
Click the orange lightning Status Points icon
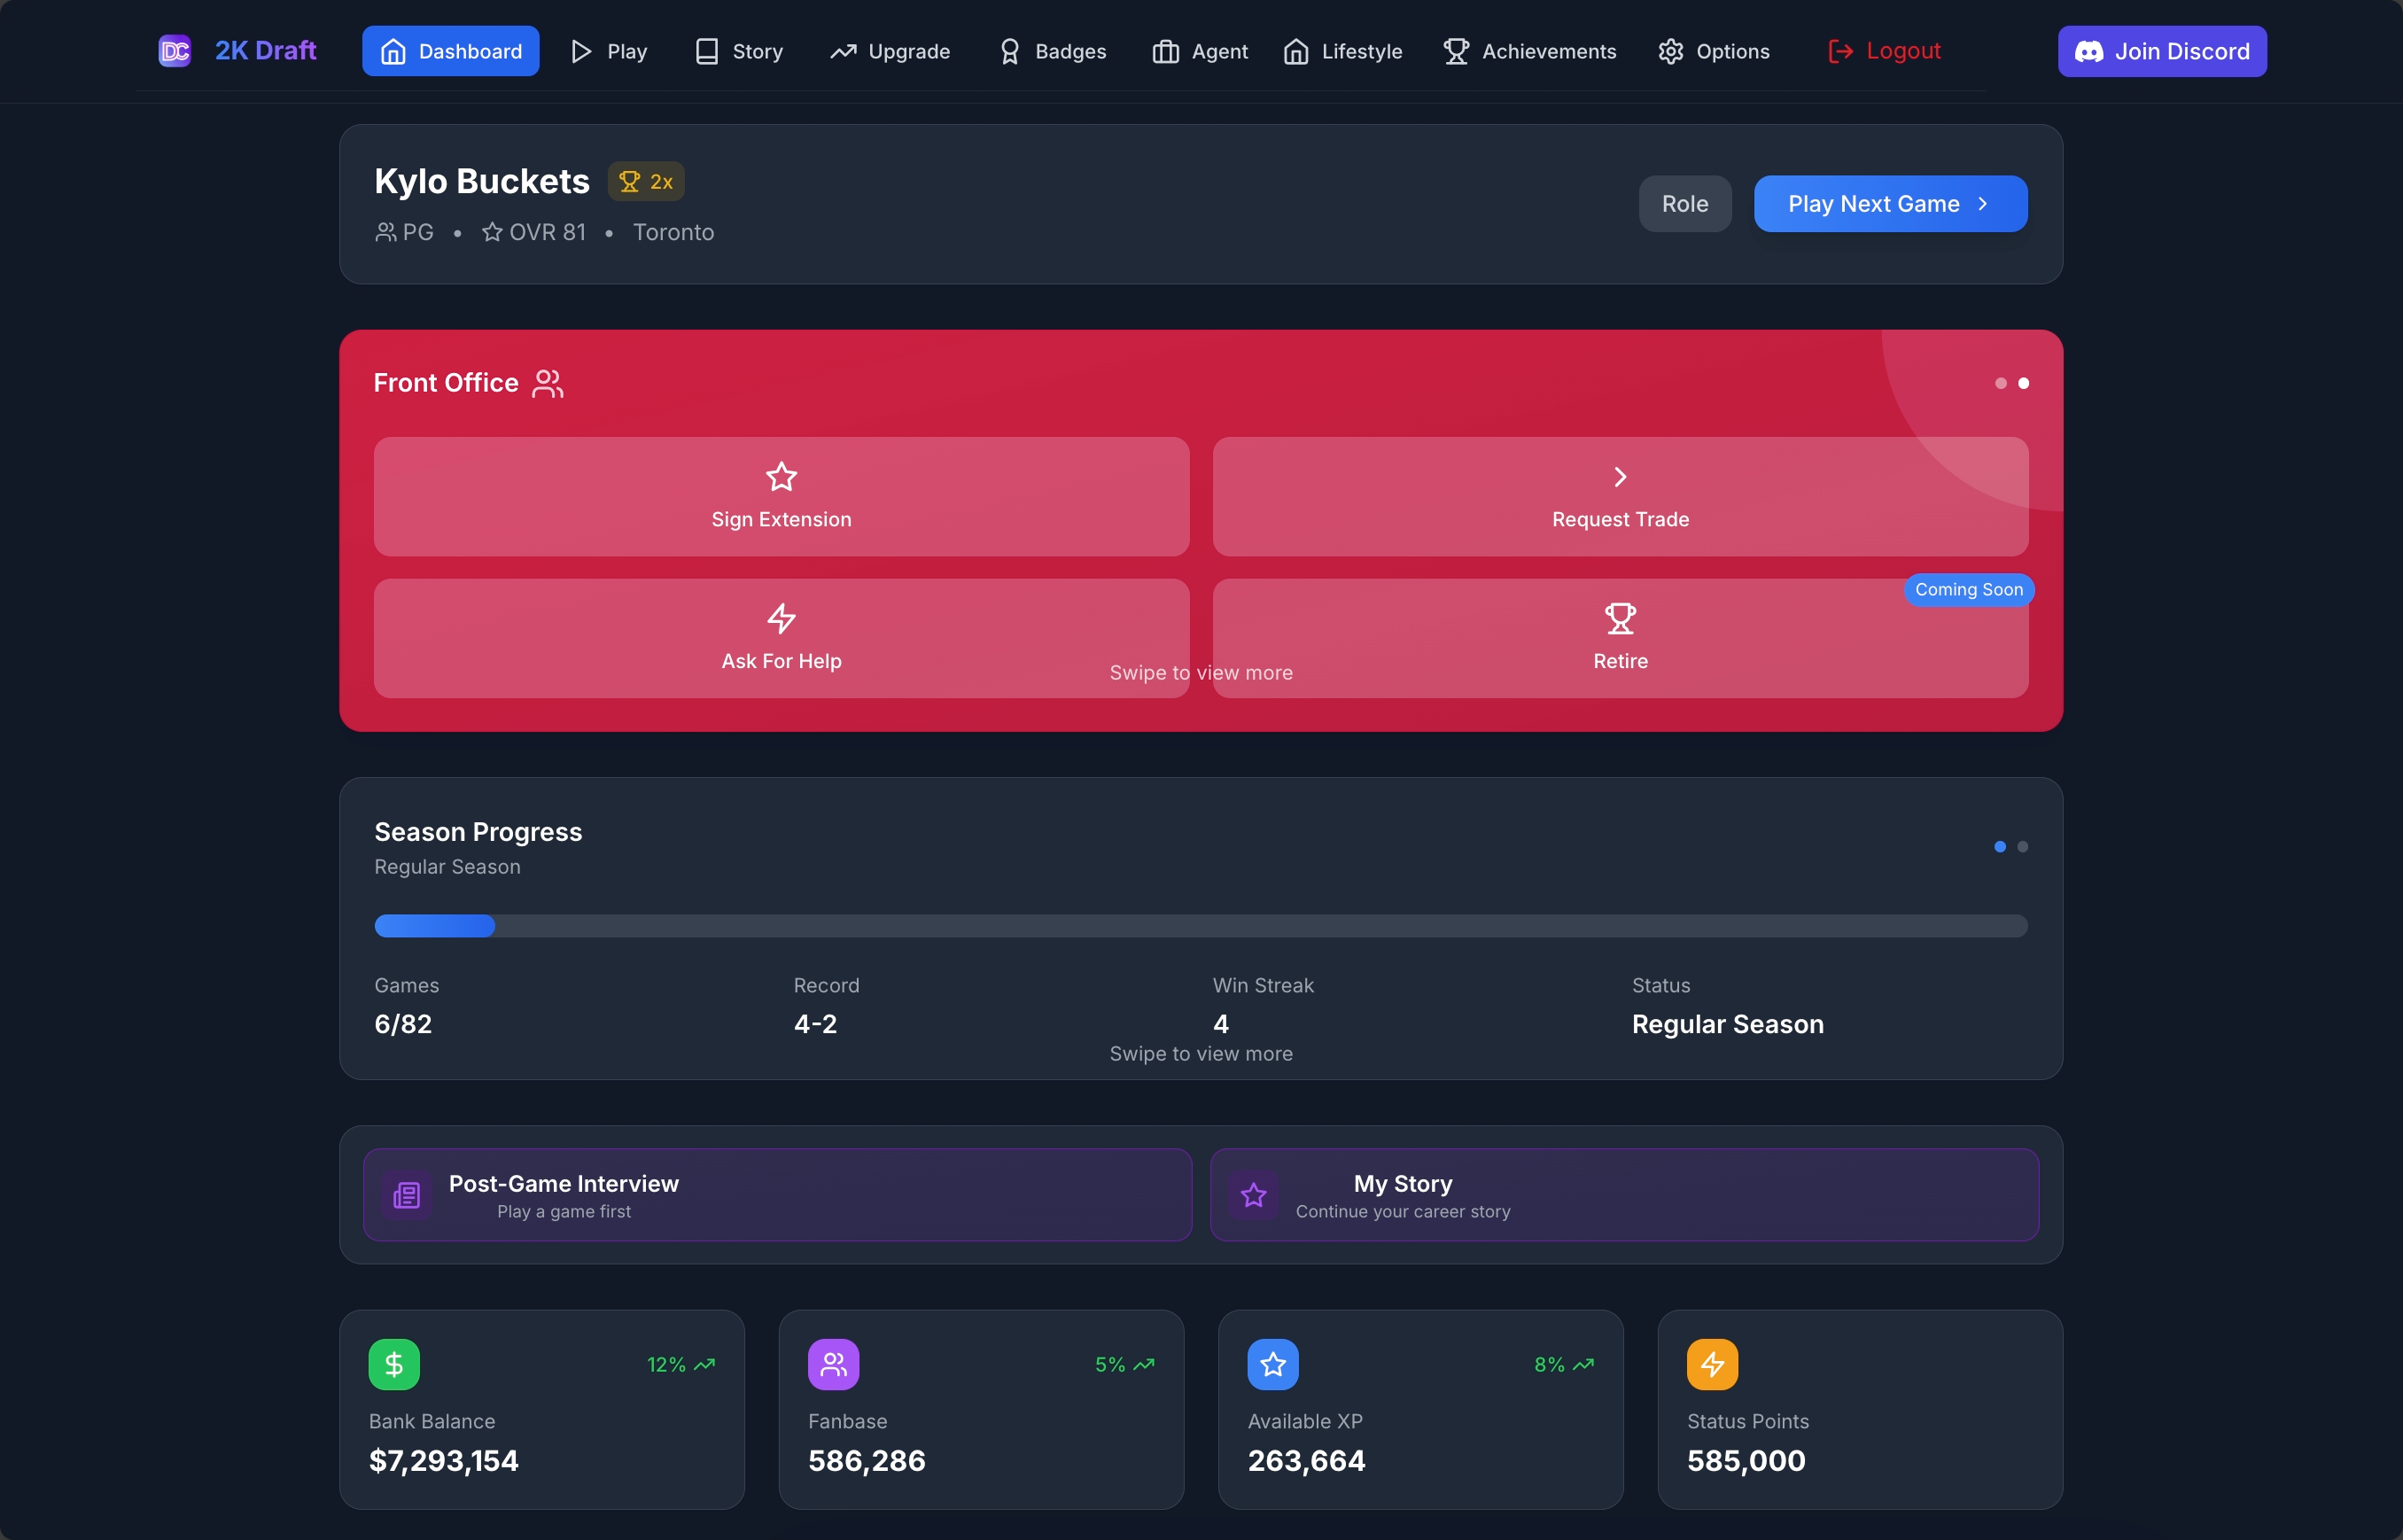click(1712, 1364)
